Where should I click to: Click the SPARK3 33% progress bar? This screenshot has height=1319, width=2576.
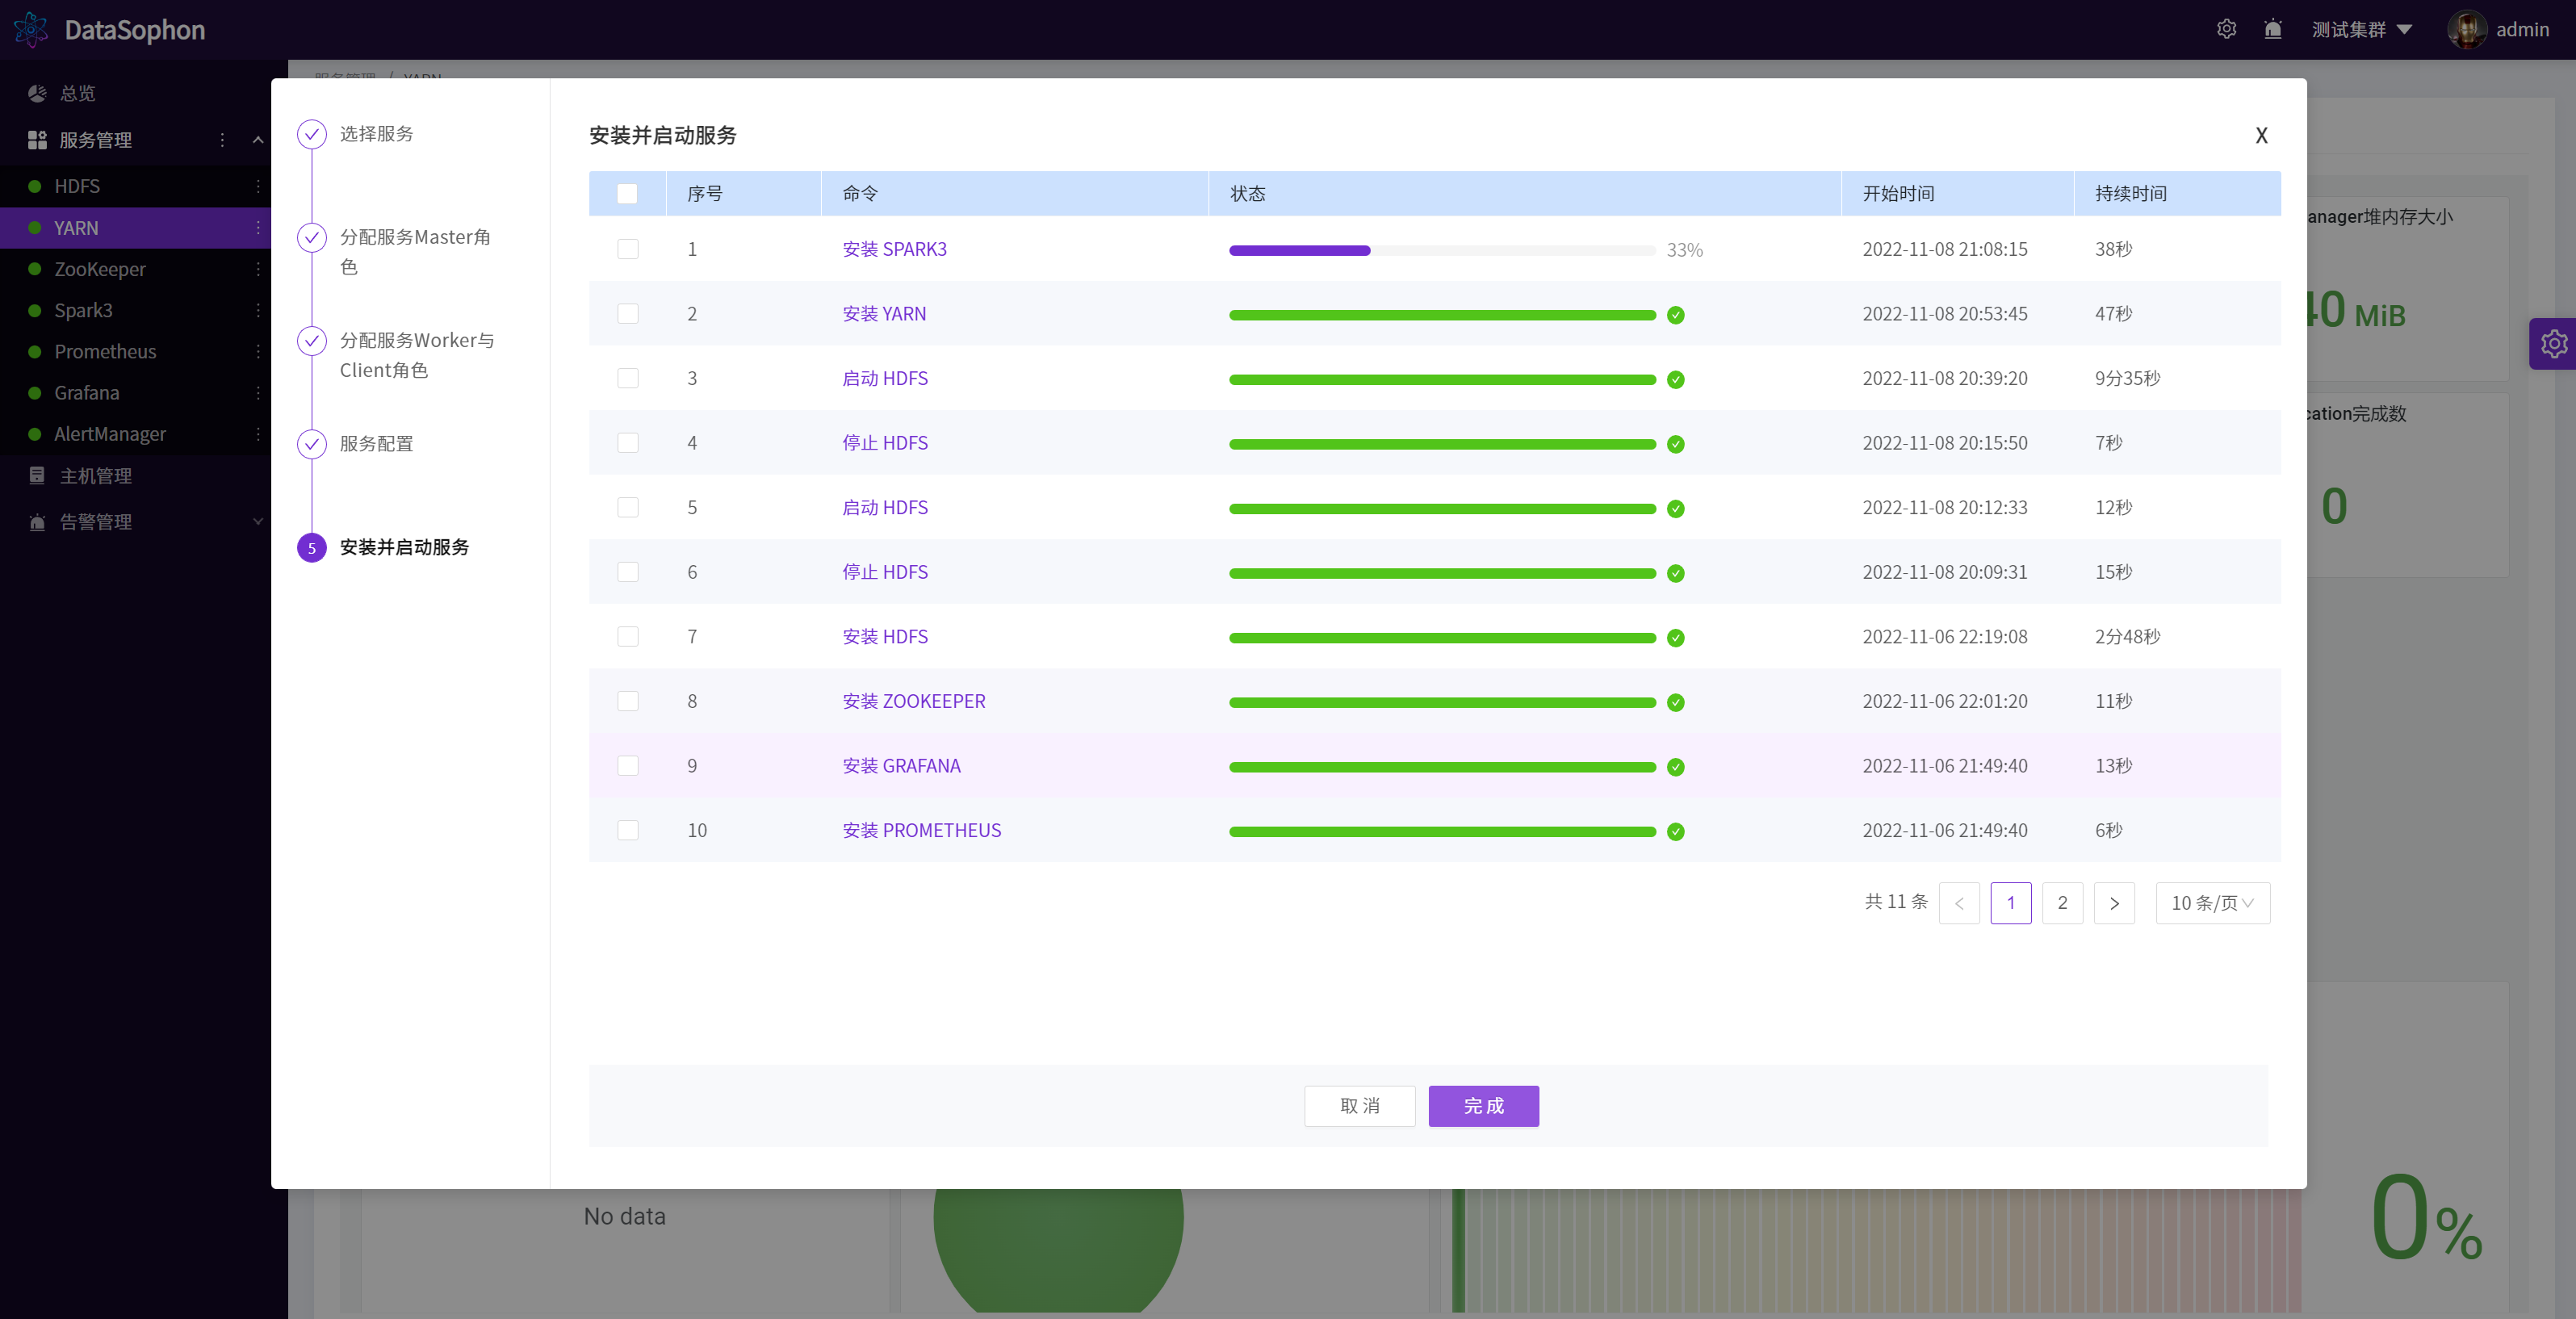[x=1442, y=250]
